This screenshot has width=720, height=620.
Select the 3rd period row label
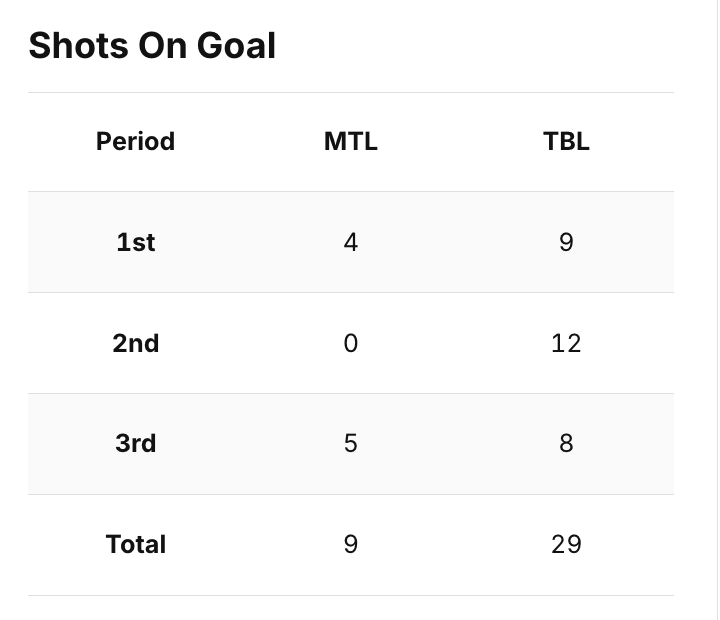[135, 444]
